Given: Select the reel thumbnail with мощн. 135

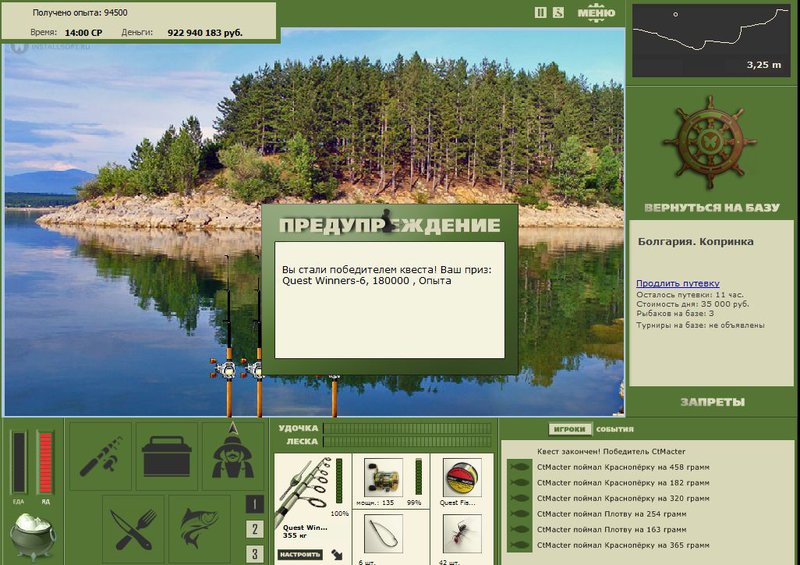Looking at the screenshot, I should click(x=383, y=478).
